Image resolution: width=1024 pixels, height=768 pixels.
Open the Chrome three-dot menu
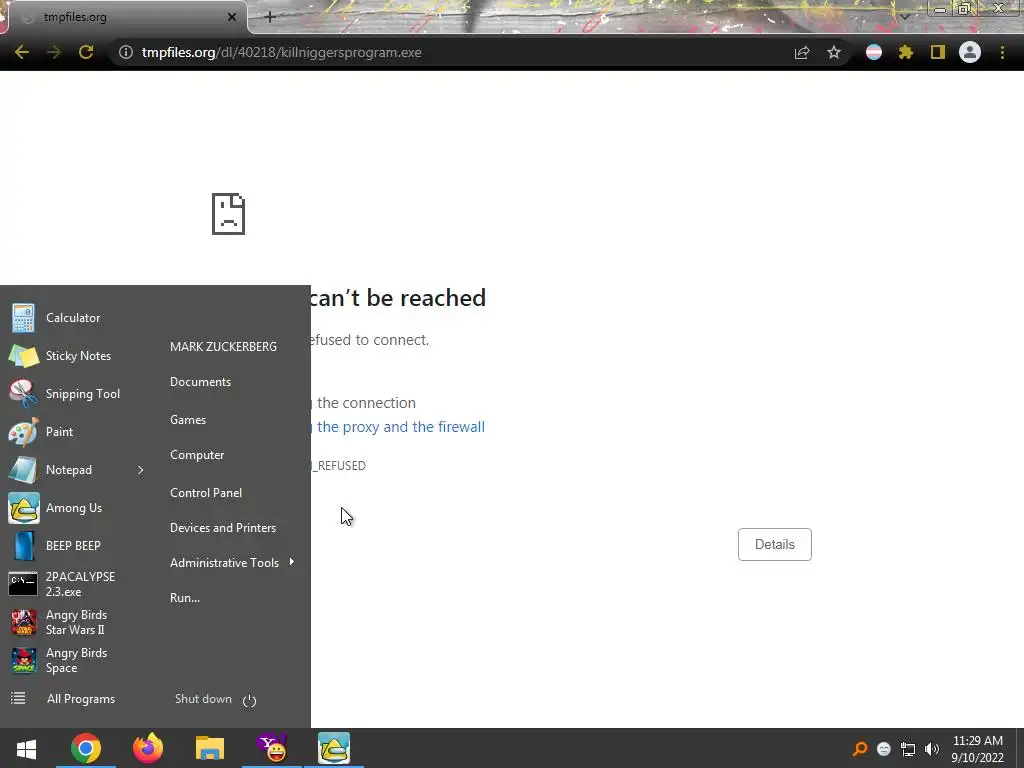[1002, 52]
